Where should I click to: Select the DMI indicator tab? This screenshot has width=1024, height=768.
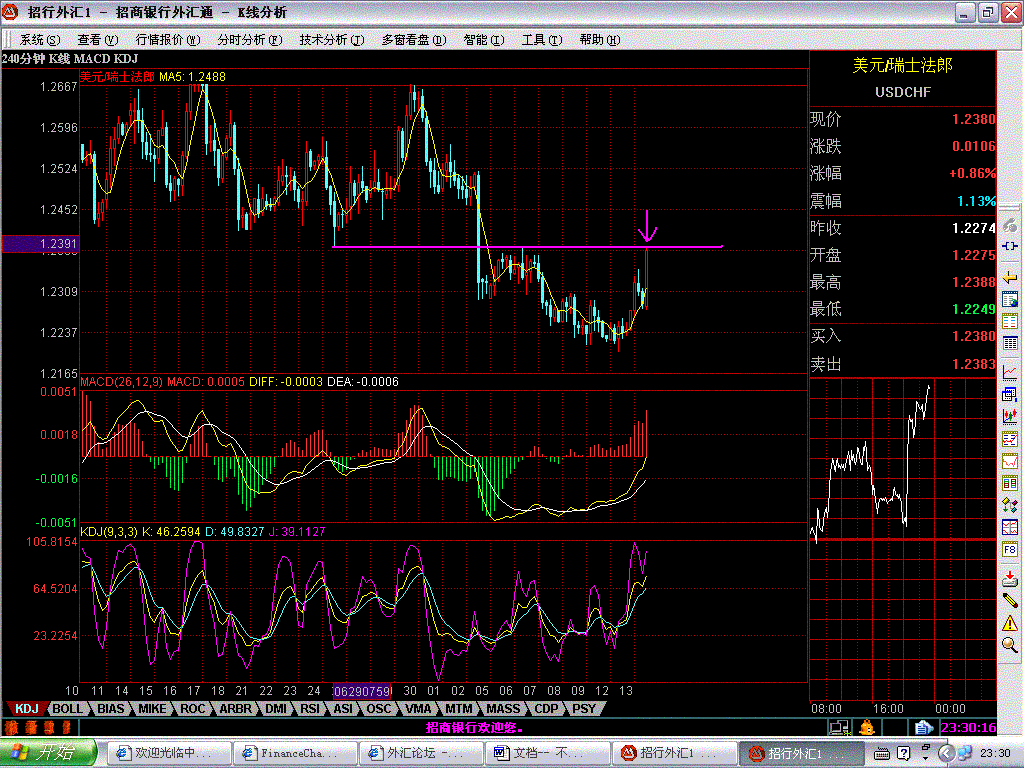click(274, 708)
